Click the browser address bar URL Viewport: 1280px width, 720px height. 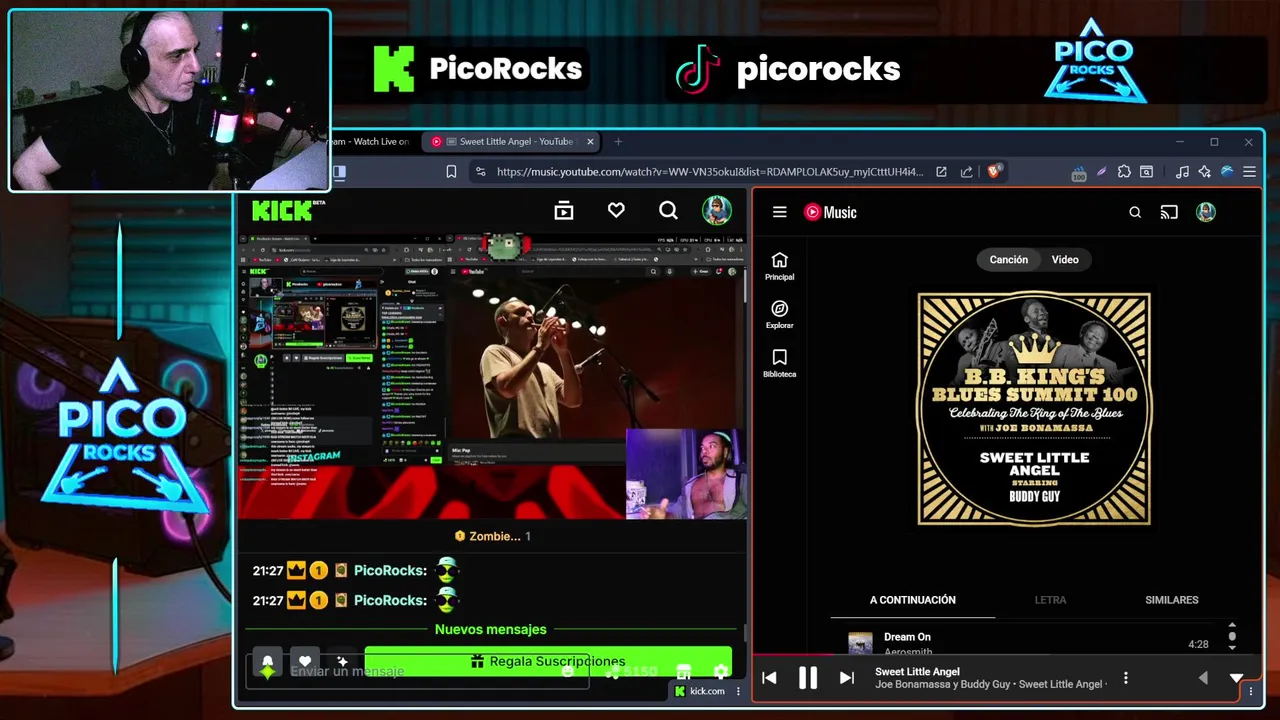[710, 172]
